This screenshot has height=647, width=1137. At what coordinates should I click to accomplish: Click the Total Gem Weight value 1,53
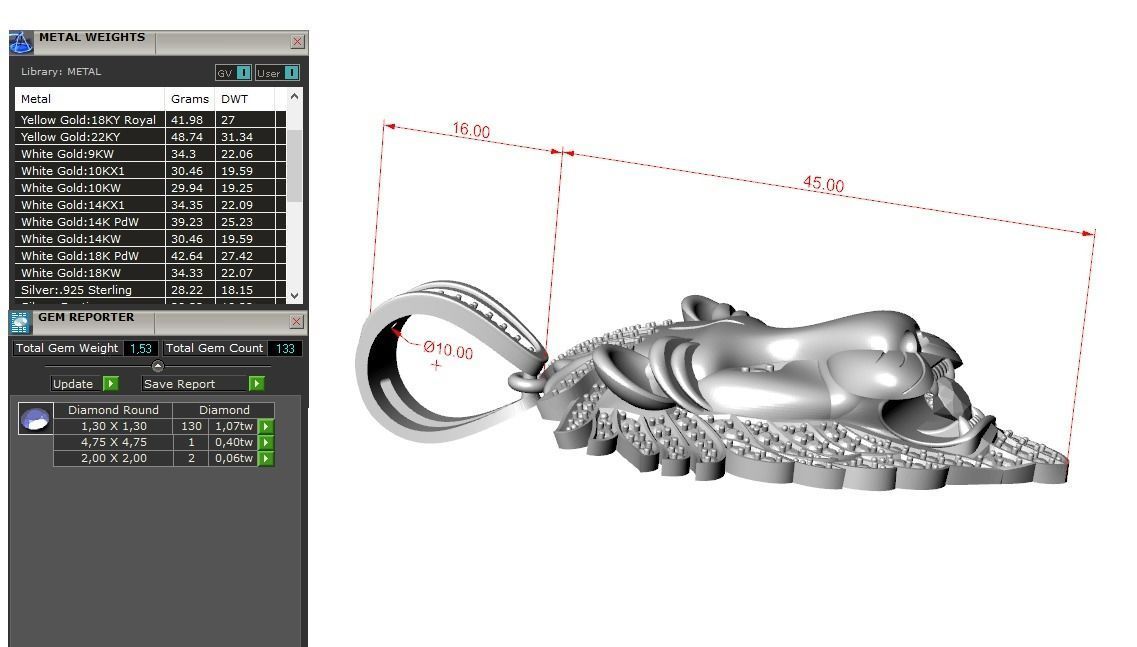(141, 348)
